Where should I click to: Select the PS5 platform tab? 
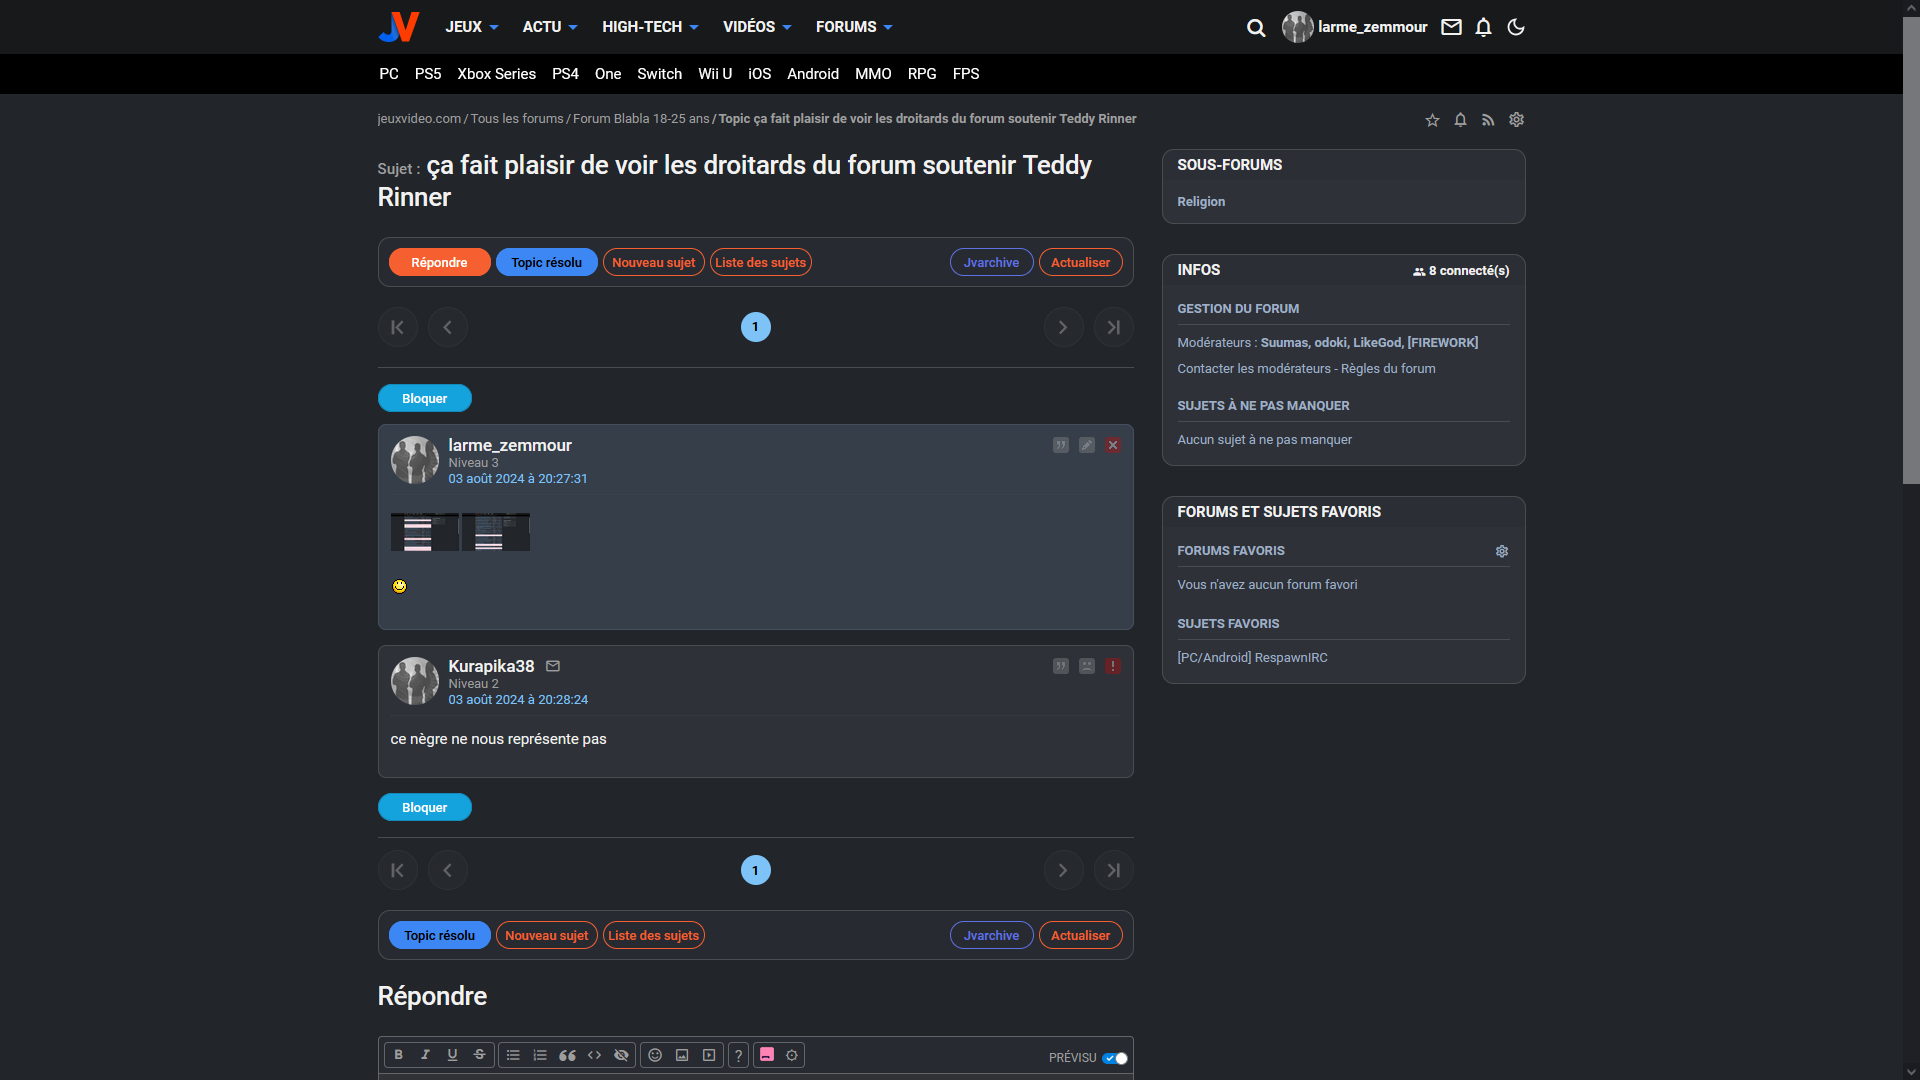pos(428,74)
